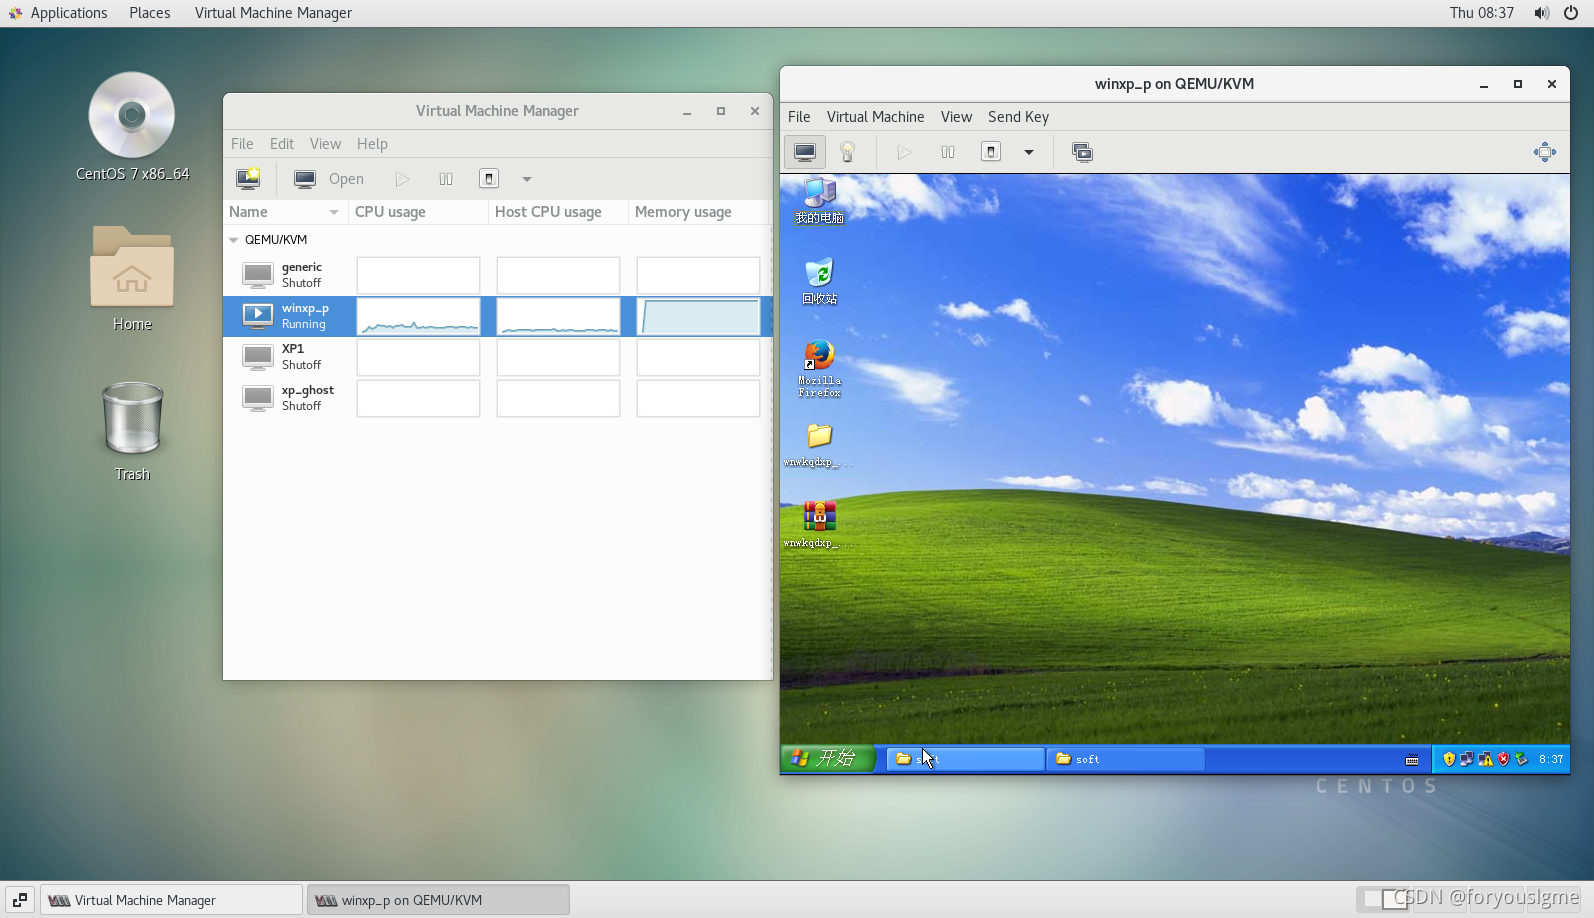
Task: Open File menu in winxp_p console window
Action: coord(799,117)
